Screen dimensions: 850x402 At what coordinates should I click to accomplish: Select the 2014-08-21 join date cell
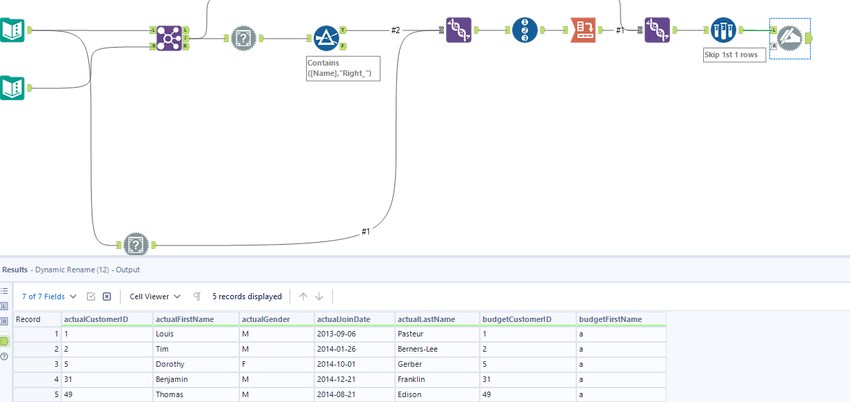point(355,394)
